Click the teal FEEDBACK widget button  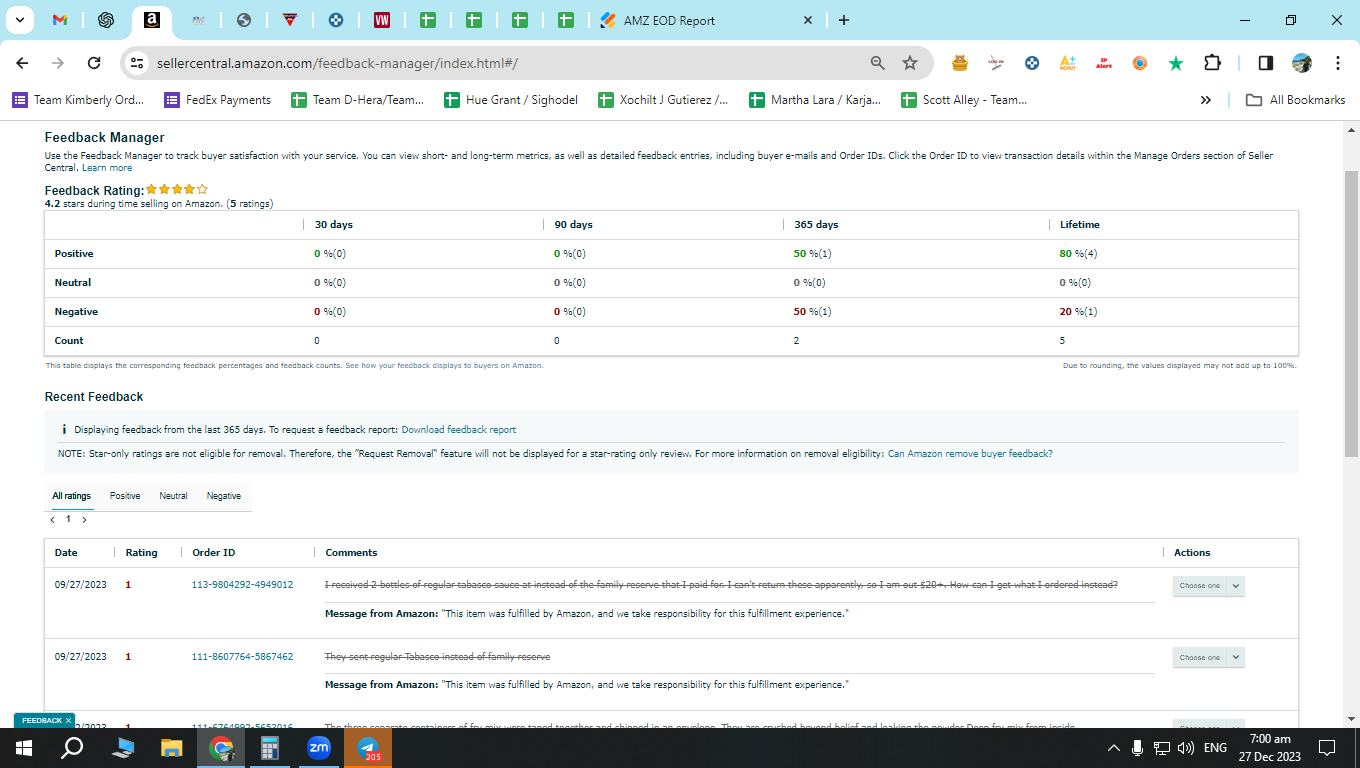click(x=41, y=720)
